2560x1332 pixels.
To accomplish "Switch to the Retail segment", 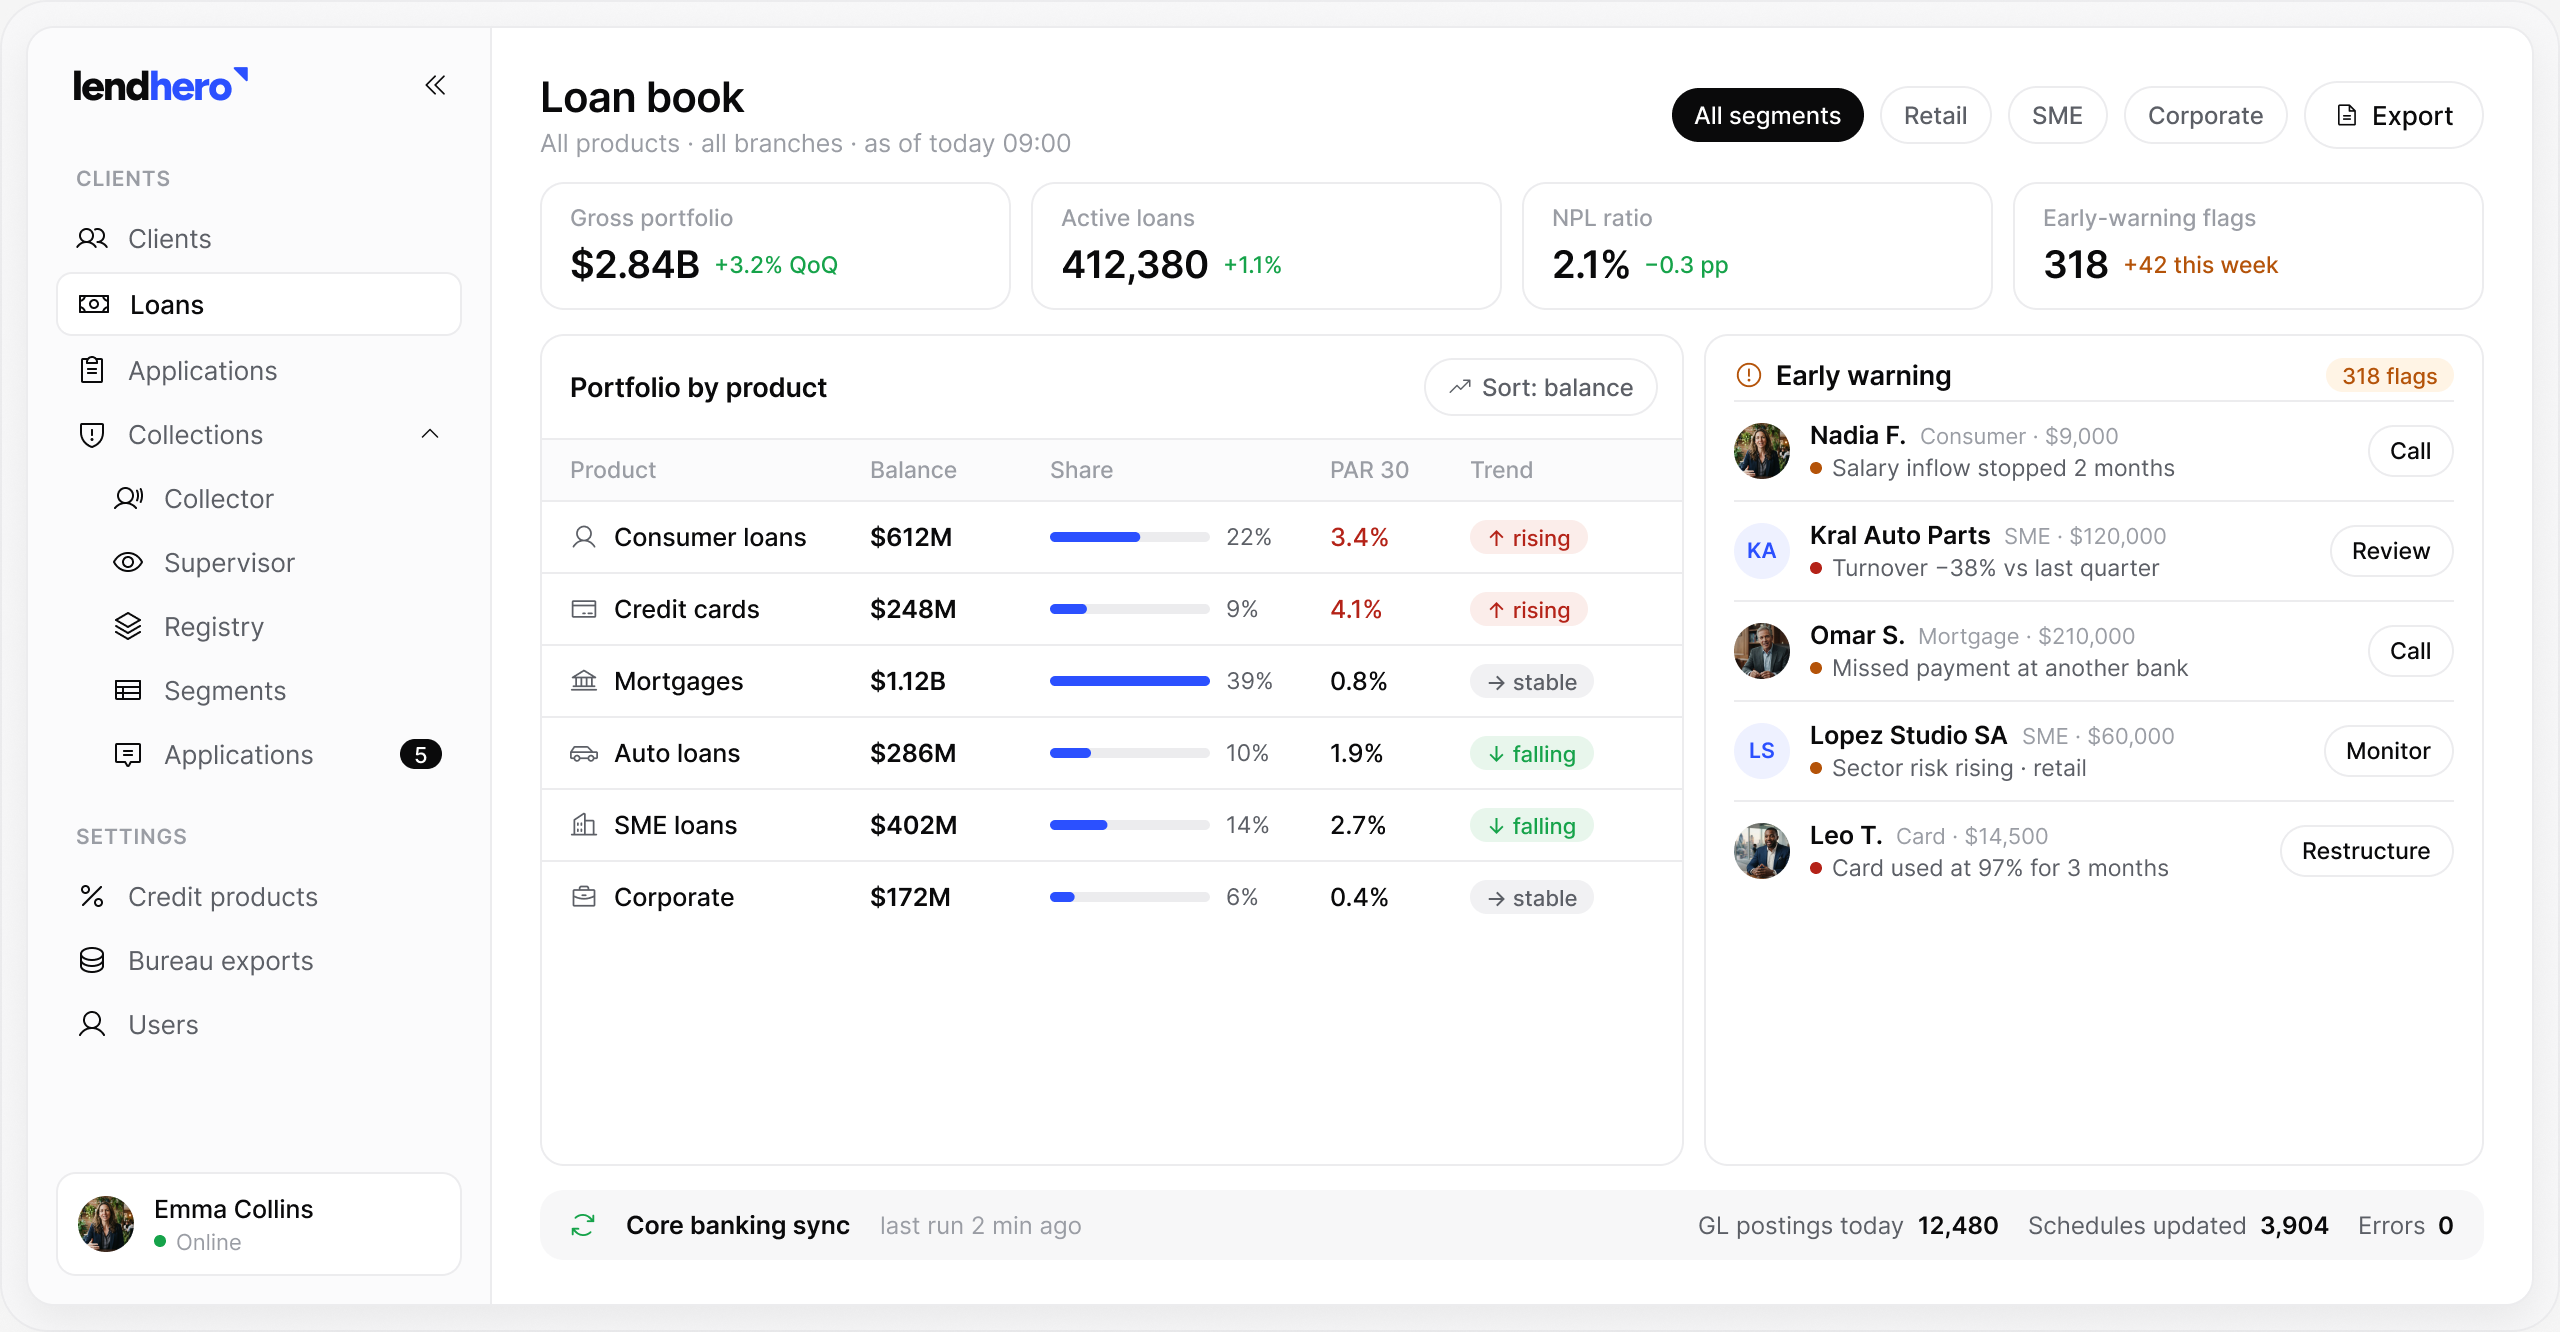I will pyautogui.click(x=1935, y=115).
